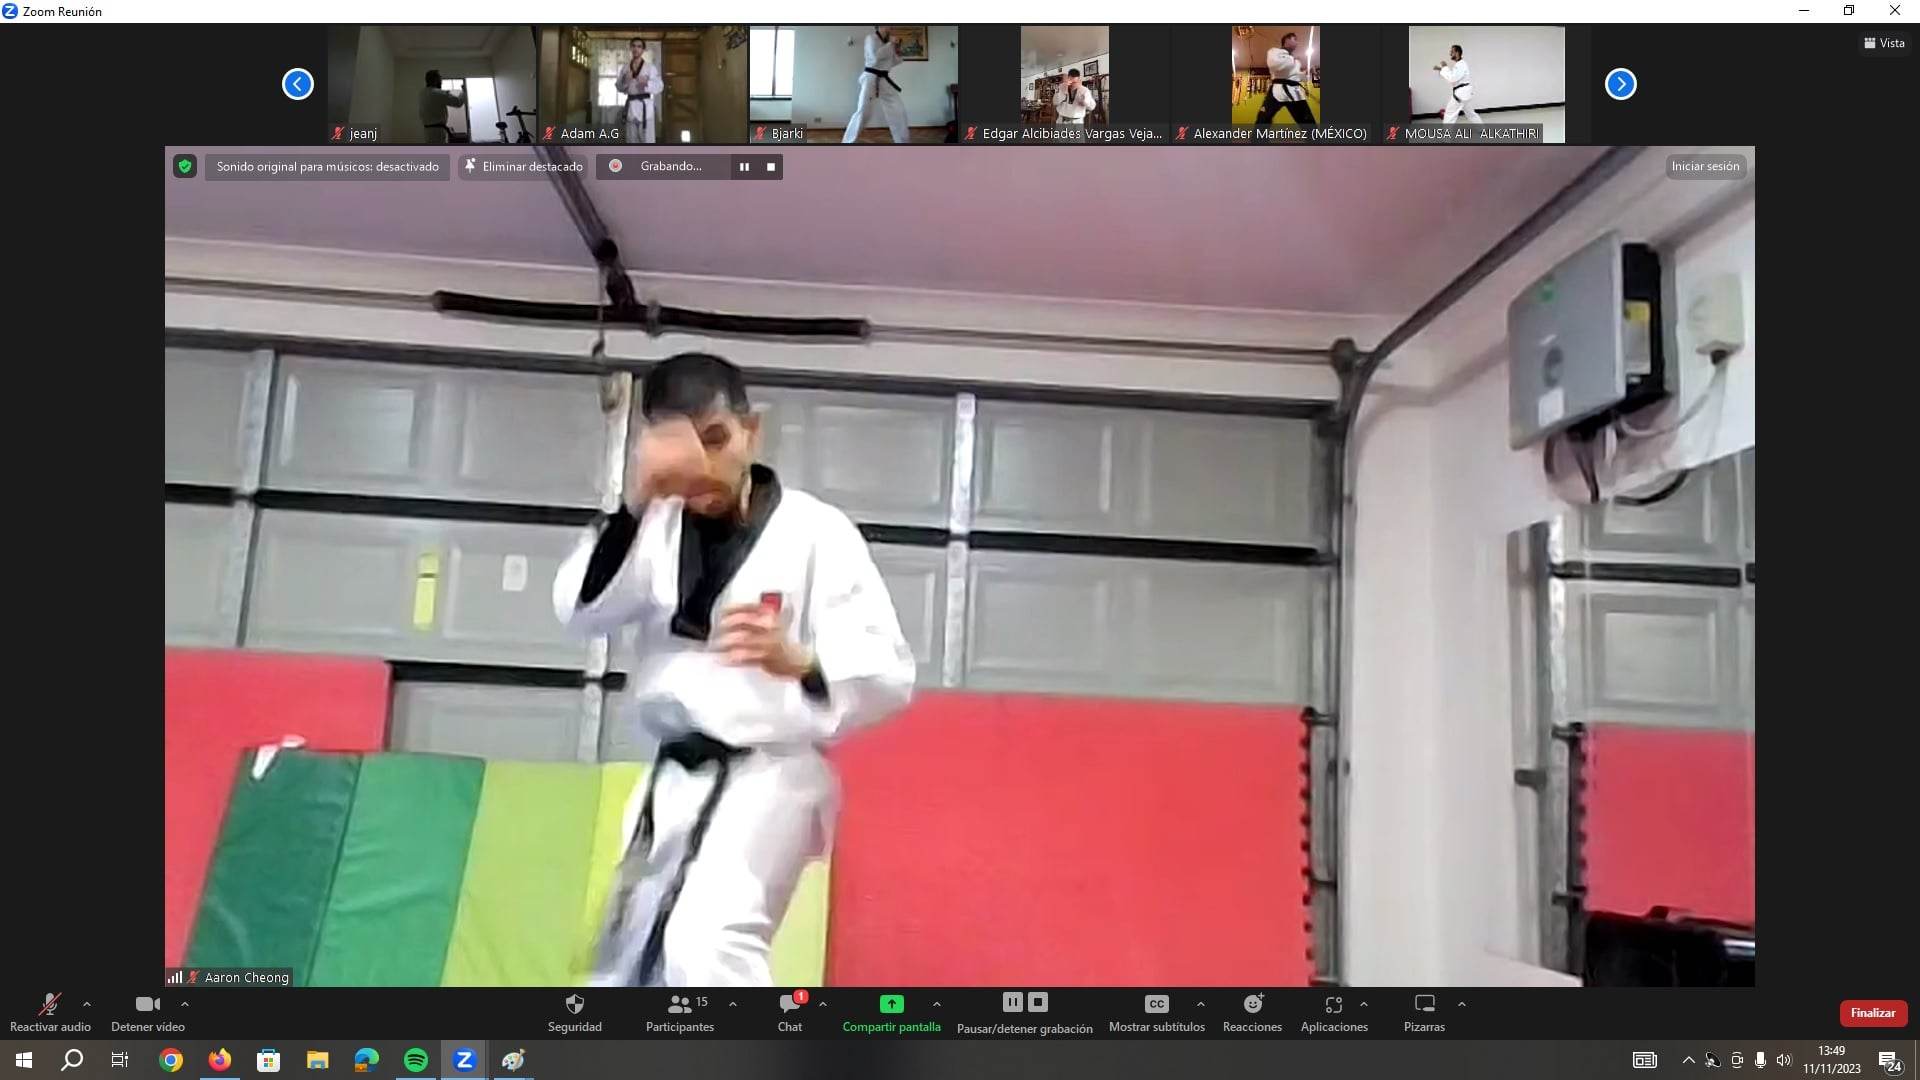Expand caret beside Chat

[823, 1004]
